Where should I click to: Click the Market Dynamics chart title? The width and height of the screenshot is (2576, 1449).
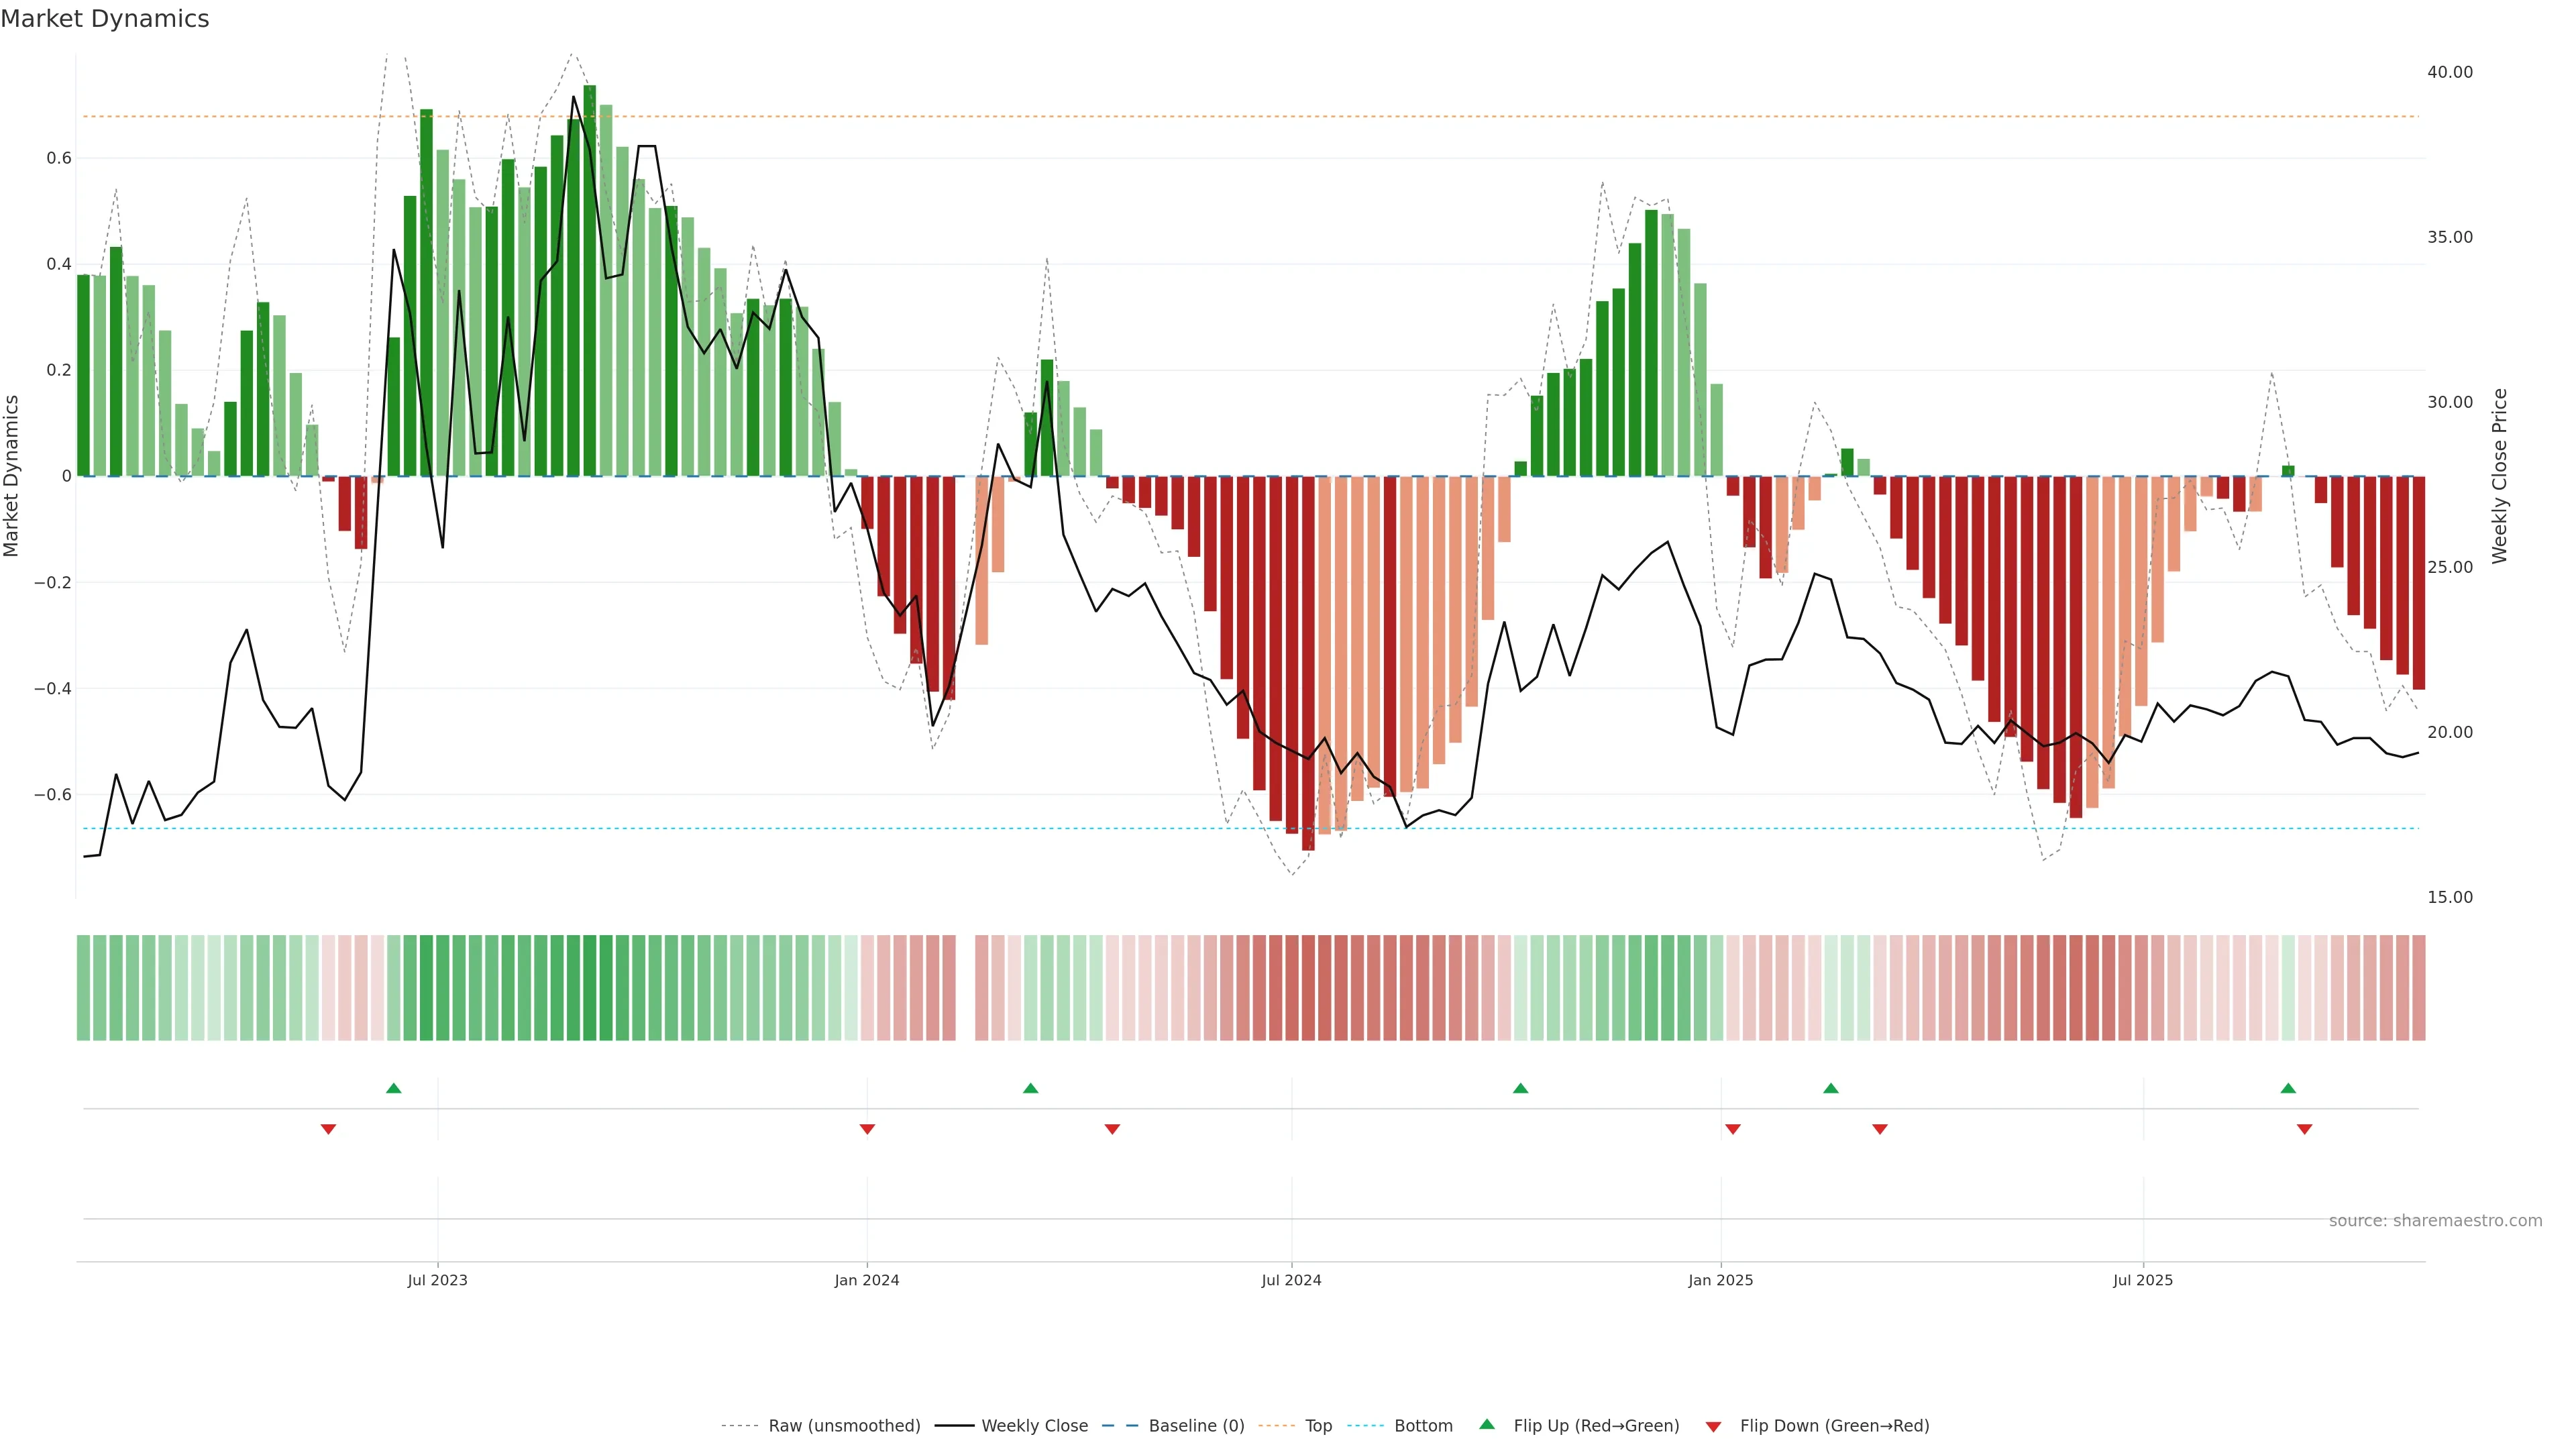pos(105,19)
